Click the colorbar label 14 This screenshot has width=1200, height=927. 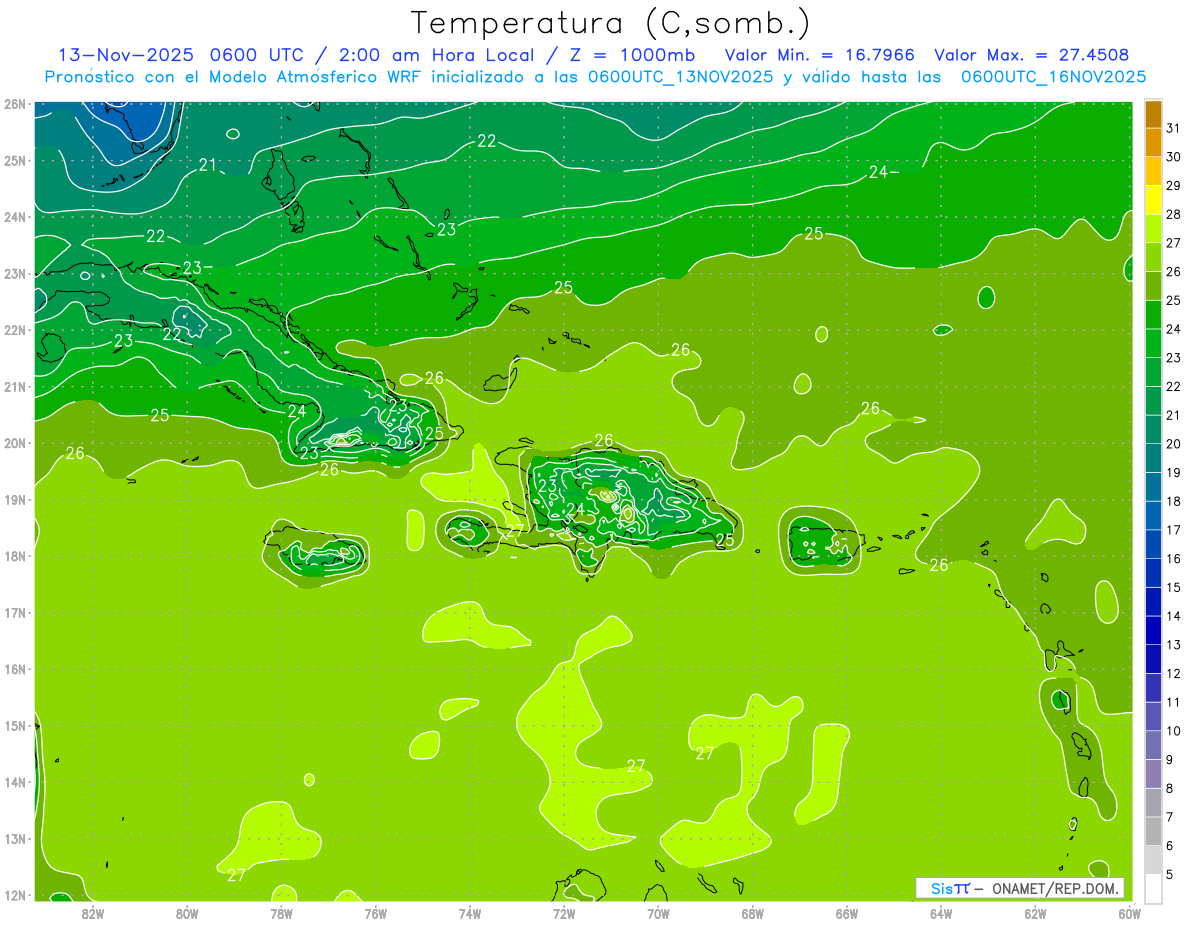(x=1174, y=616)
